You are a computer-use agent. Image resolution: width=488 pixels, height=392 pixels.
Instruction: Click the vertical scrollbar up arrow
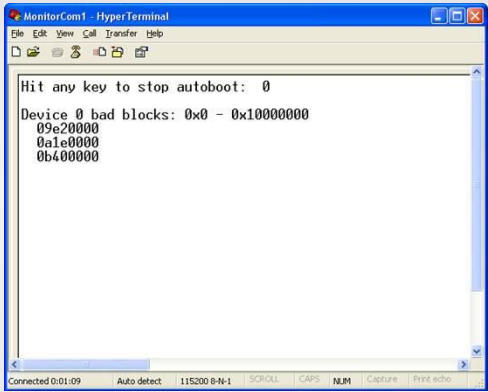(x=477, y=71)
